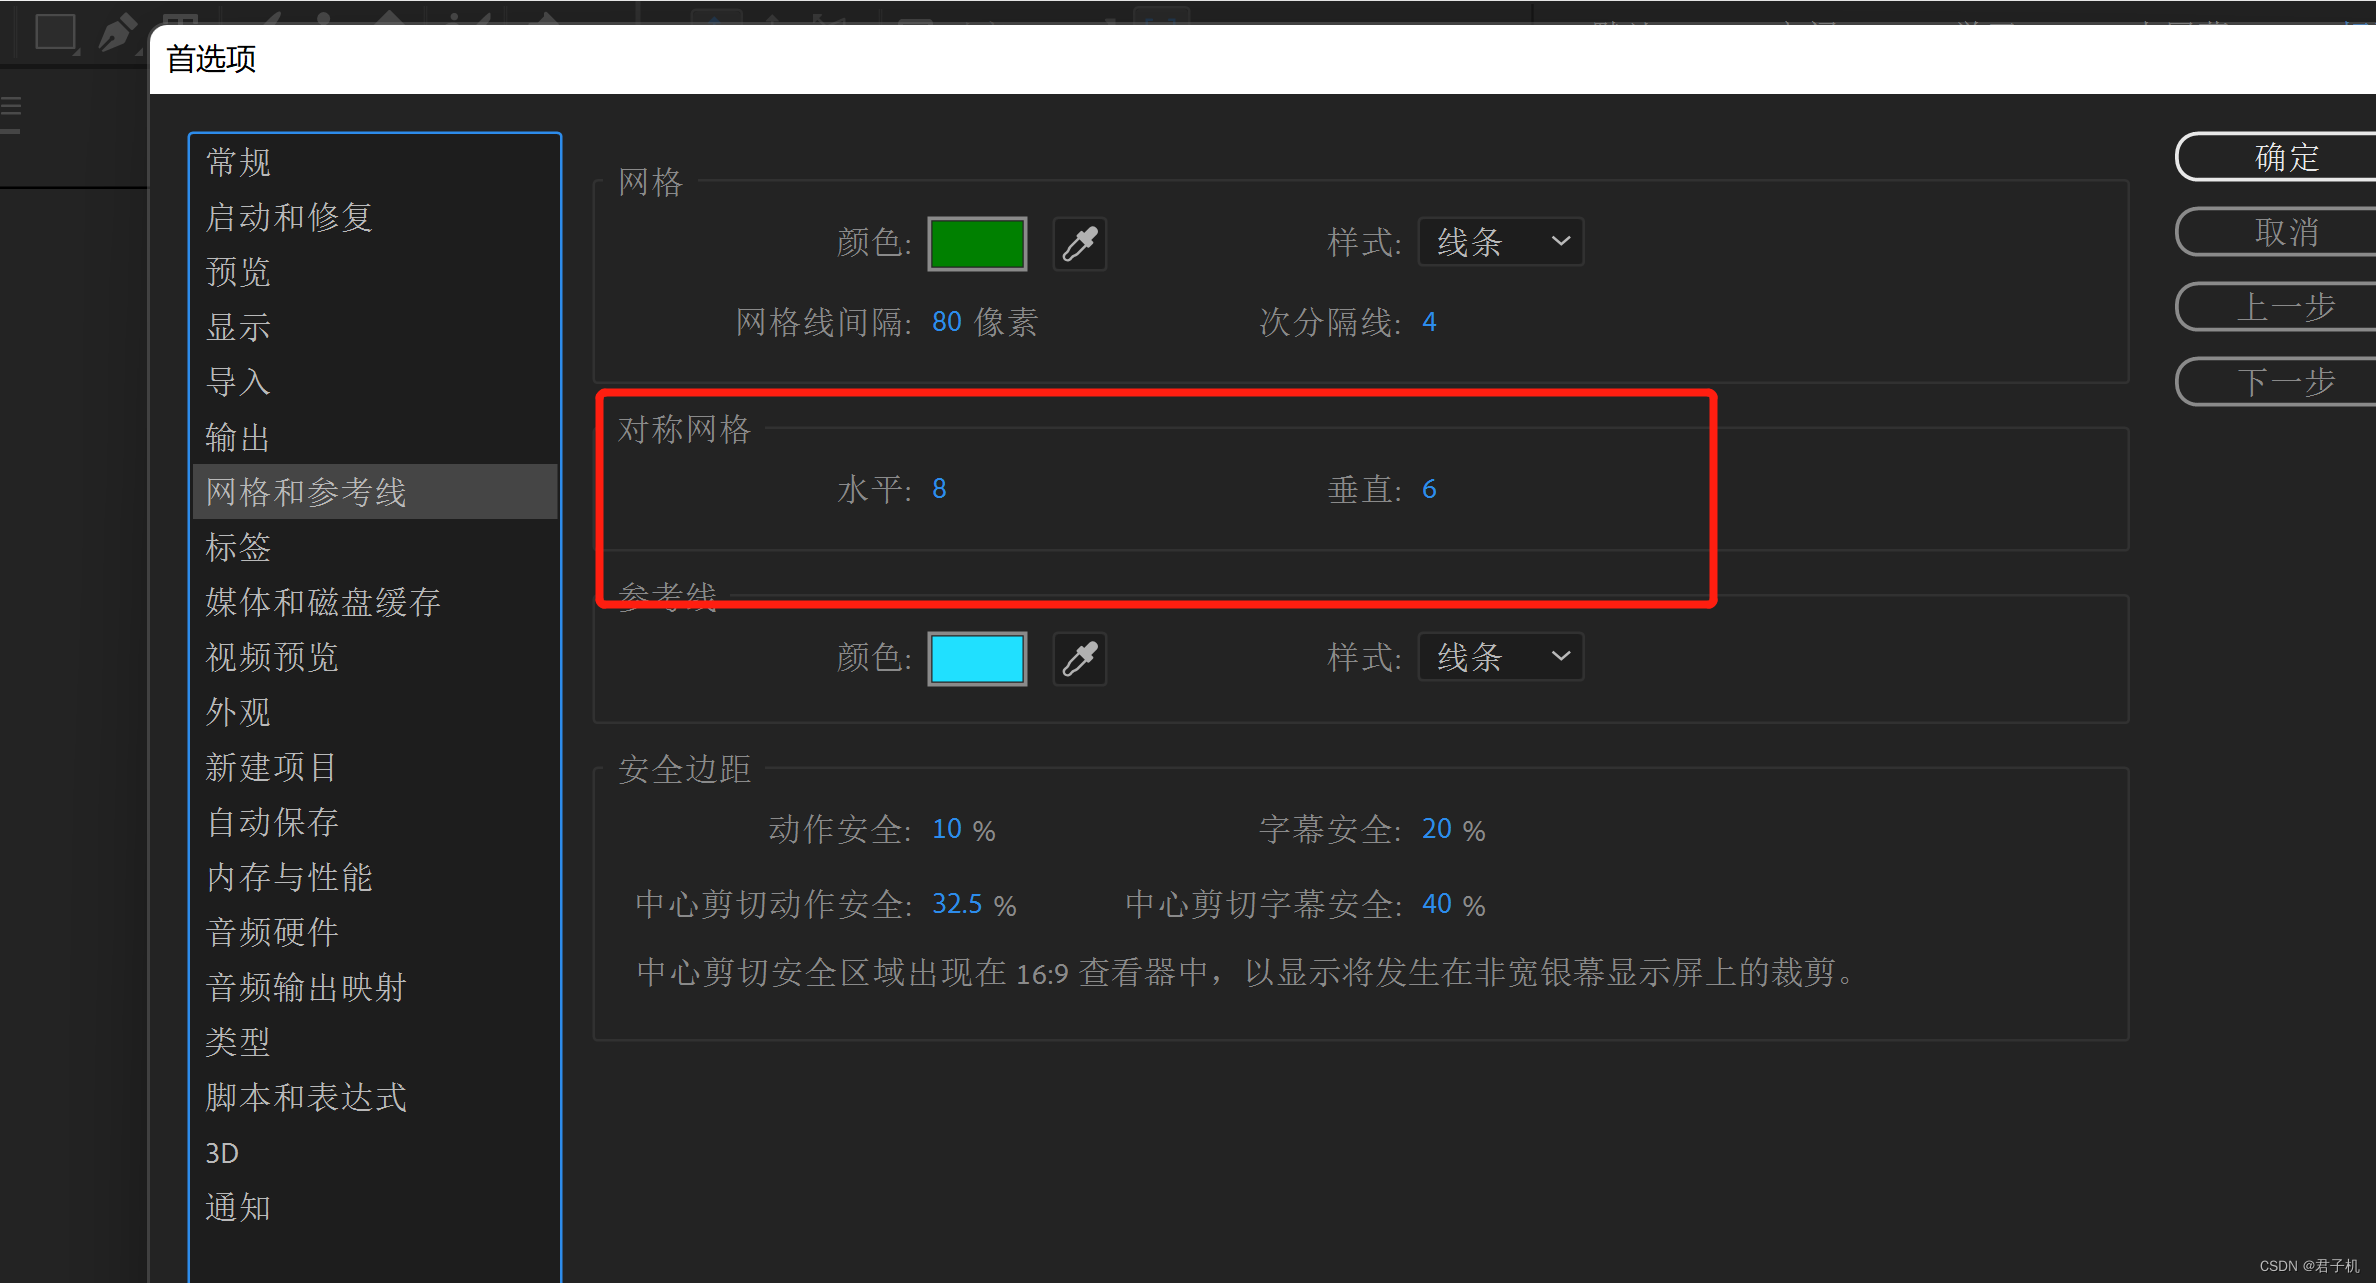Open the panel hamburger menu at left
Screen dimensions: 2376x1283
point(11,107)
